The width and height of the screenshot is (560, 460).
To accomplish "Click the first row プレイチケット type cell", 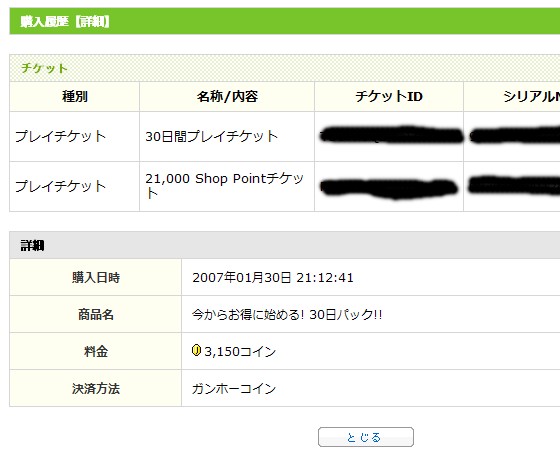I will pos(75,136).
